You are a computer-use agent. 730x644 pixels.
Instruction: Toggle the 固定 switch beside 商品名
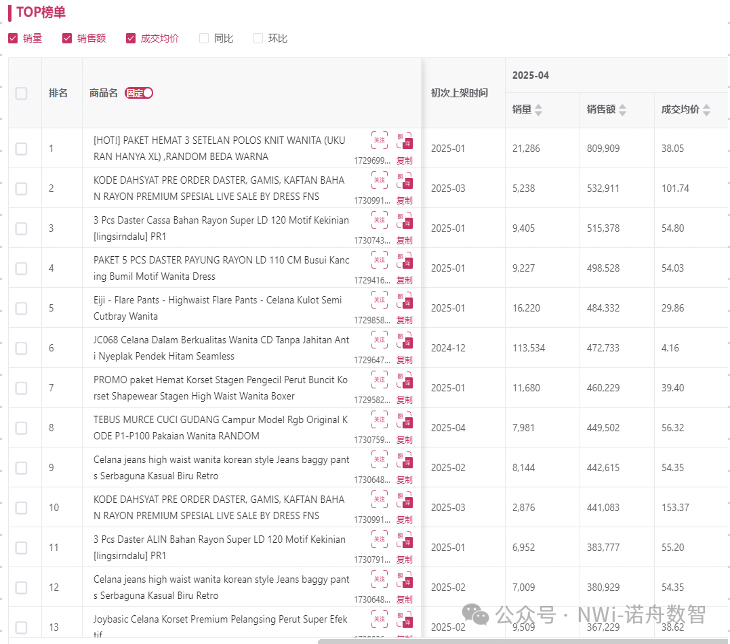(x=139, y=93)
